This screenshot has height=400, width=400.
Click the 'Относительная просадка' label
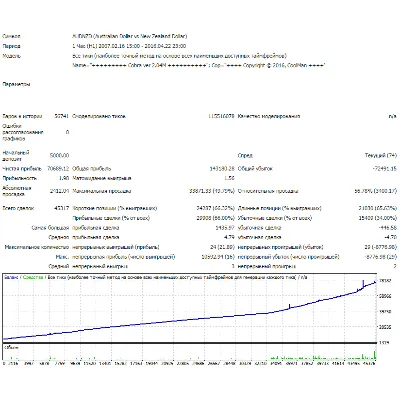(x=268, y=191)
